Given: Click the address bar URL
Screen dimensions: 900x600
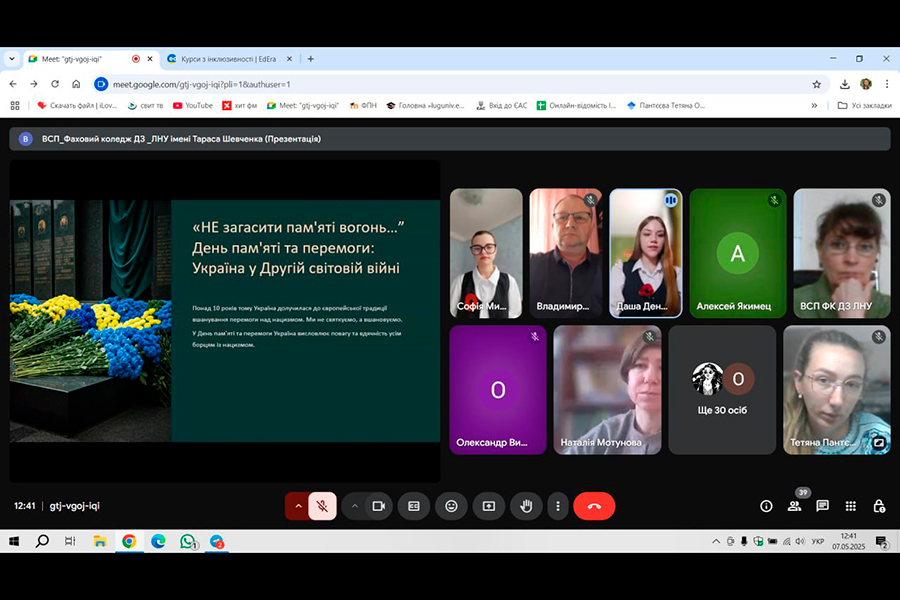Looking at the screenshot, I should point(201,84).
